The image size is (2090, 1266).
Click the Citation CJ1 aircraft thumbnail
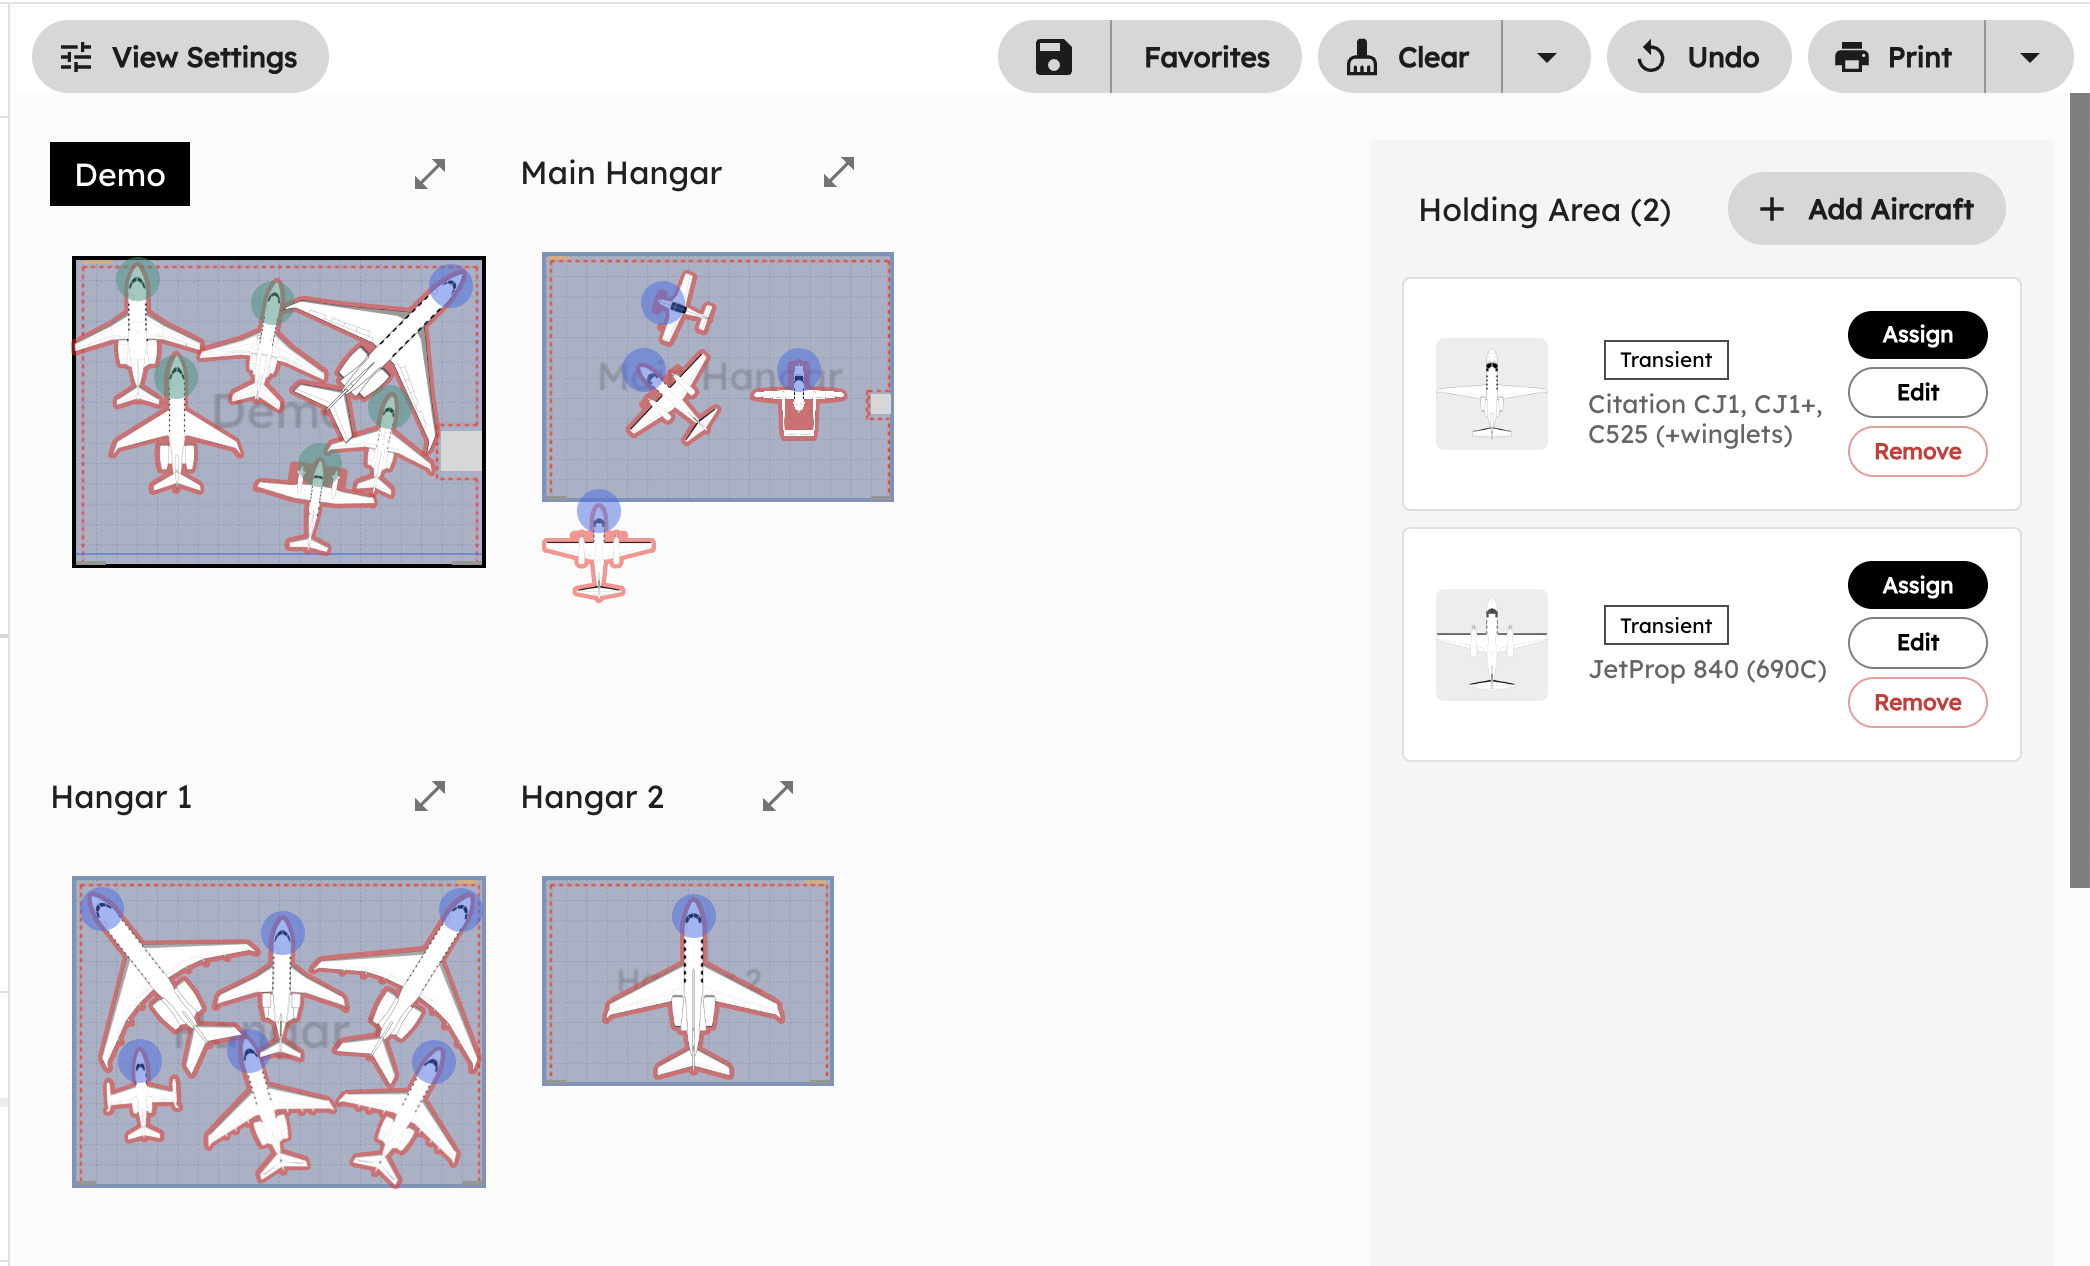[x=1491, y=393]
